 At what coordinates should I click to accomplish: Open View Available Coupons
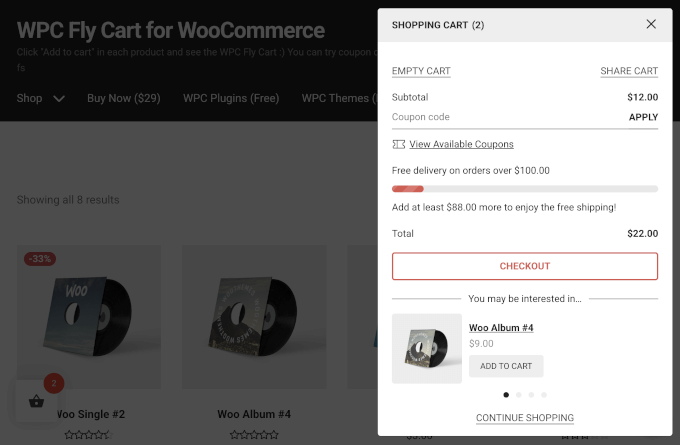461,144
